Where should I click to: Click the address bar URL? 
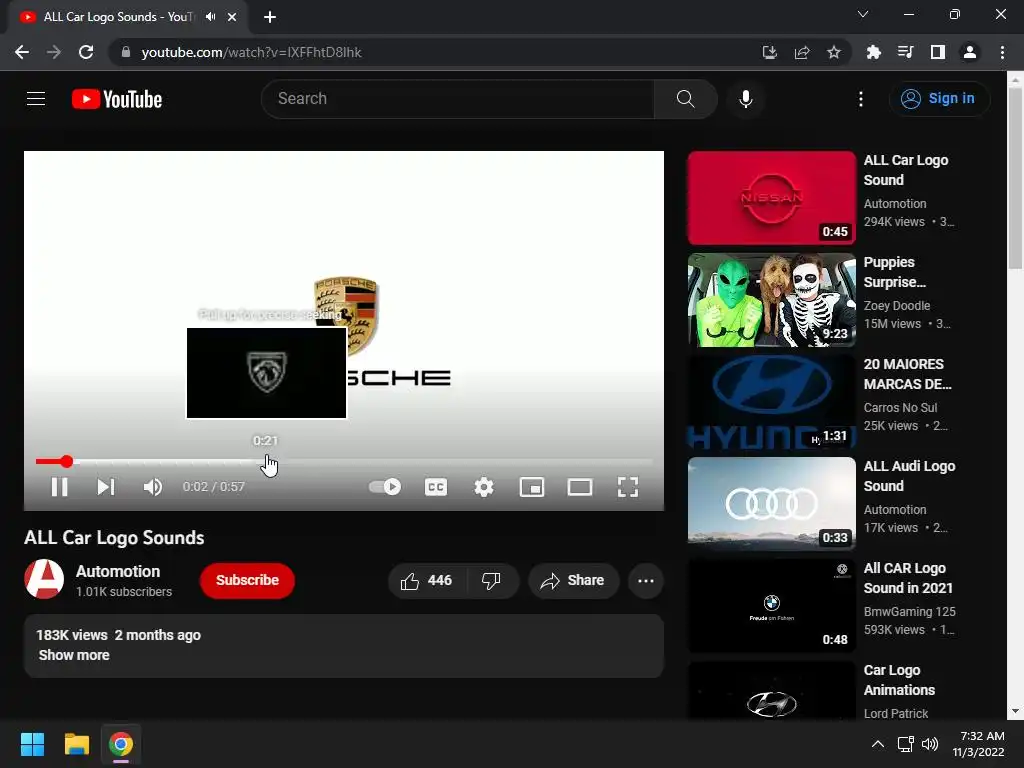(251, 52)
